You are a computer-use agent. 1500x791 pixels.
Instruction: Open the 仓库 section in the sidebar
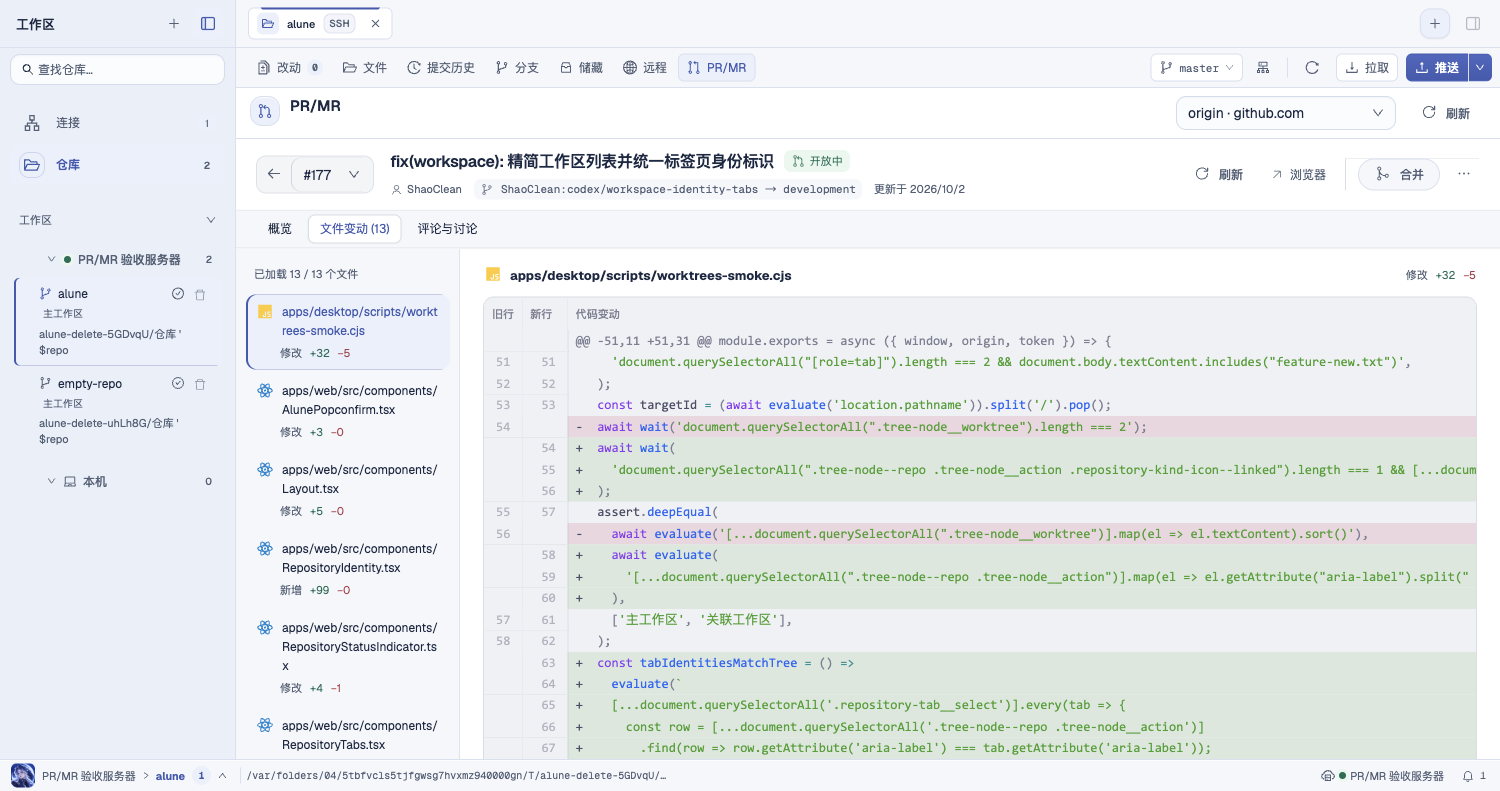(x=117, y=165)
